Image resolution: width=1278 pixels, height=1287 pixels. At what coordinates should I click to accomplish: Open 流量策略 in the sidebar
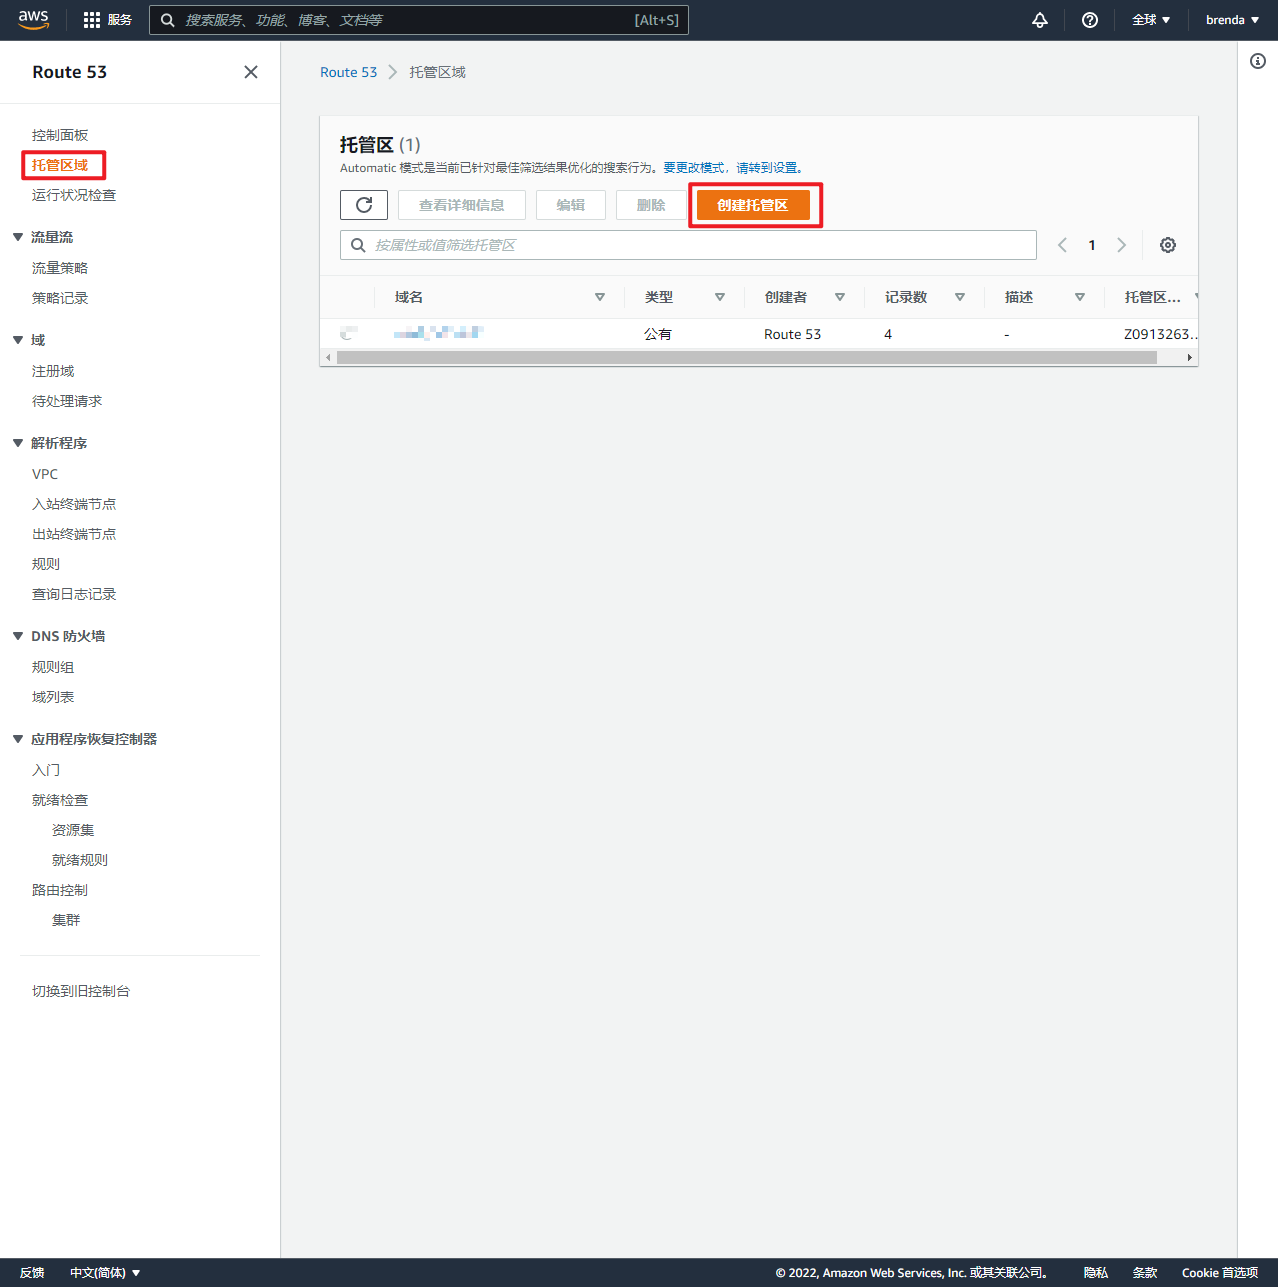pos(60,268)
